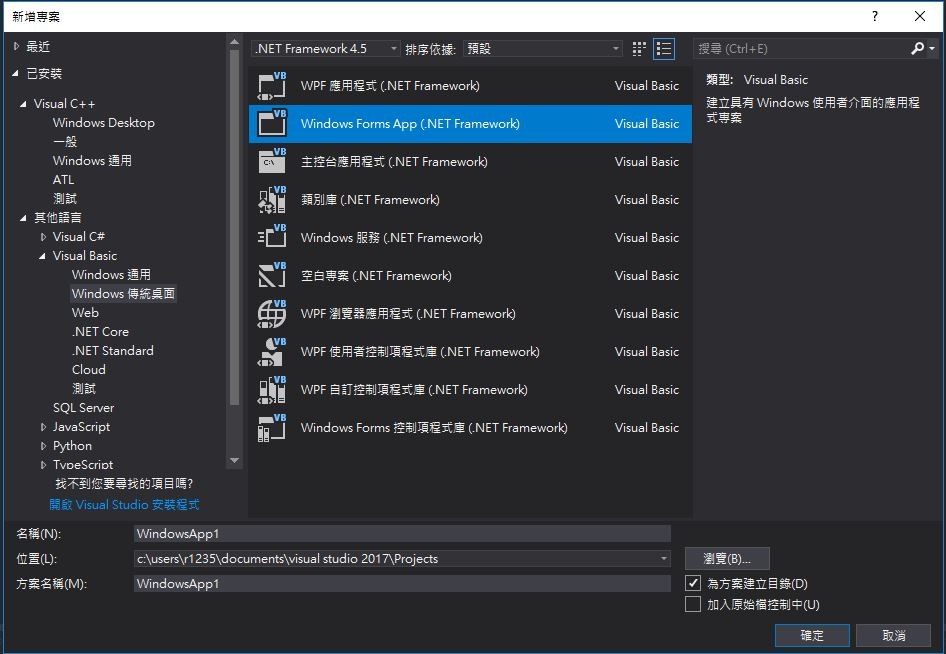Click the Windows Forms 控制項程式庫 icon

[271, 428]
